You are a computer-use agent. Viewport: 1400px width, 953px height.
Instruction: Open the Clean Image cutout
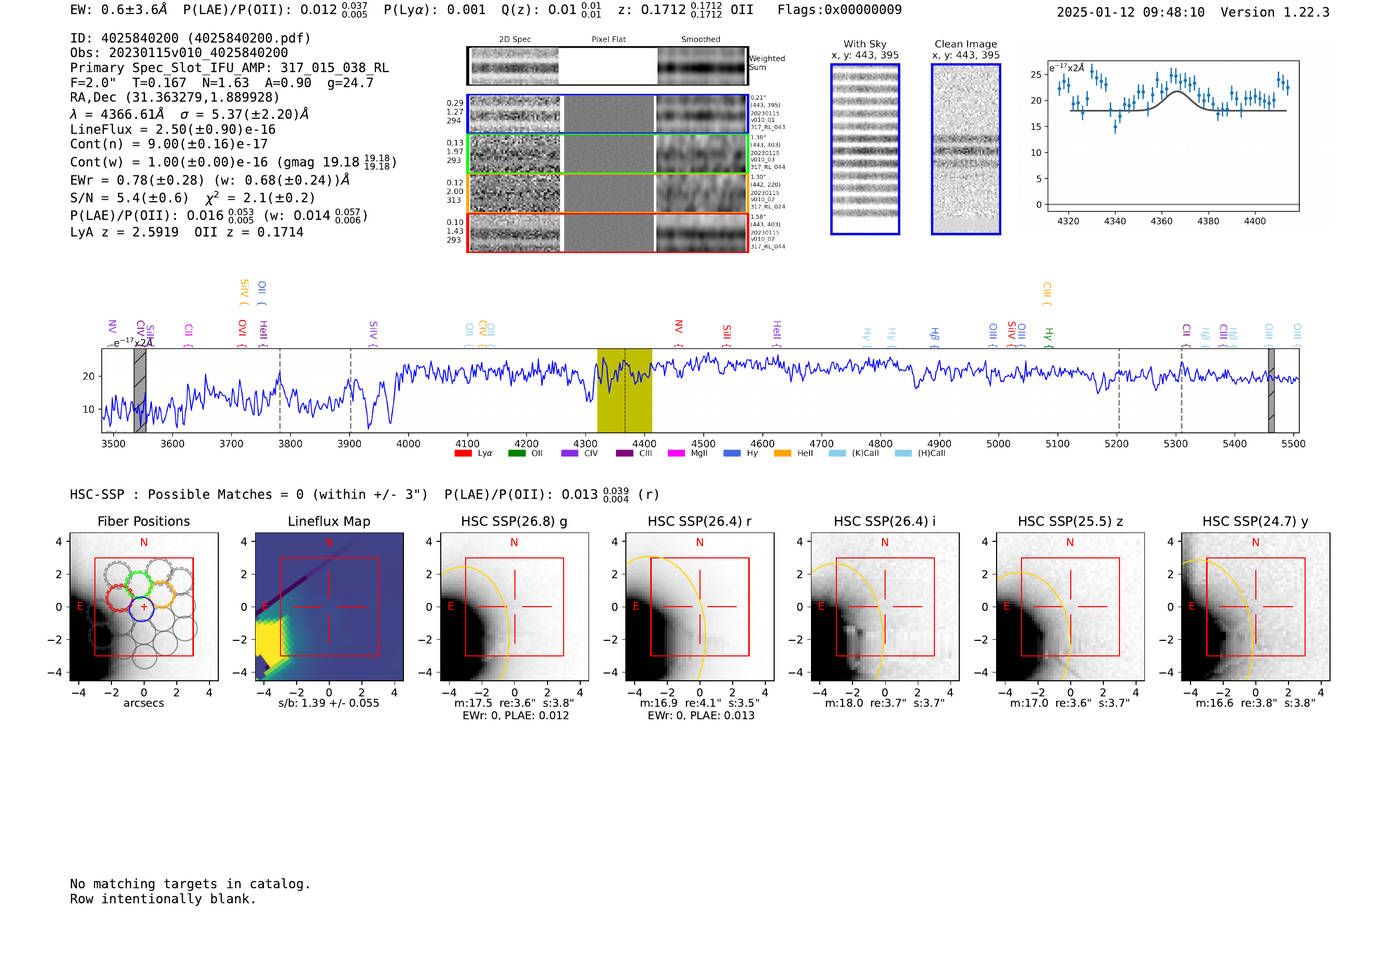[x=966, y=149]
